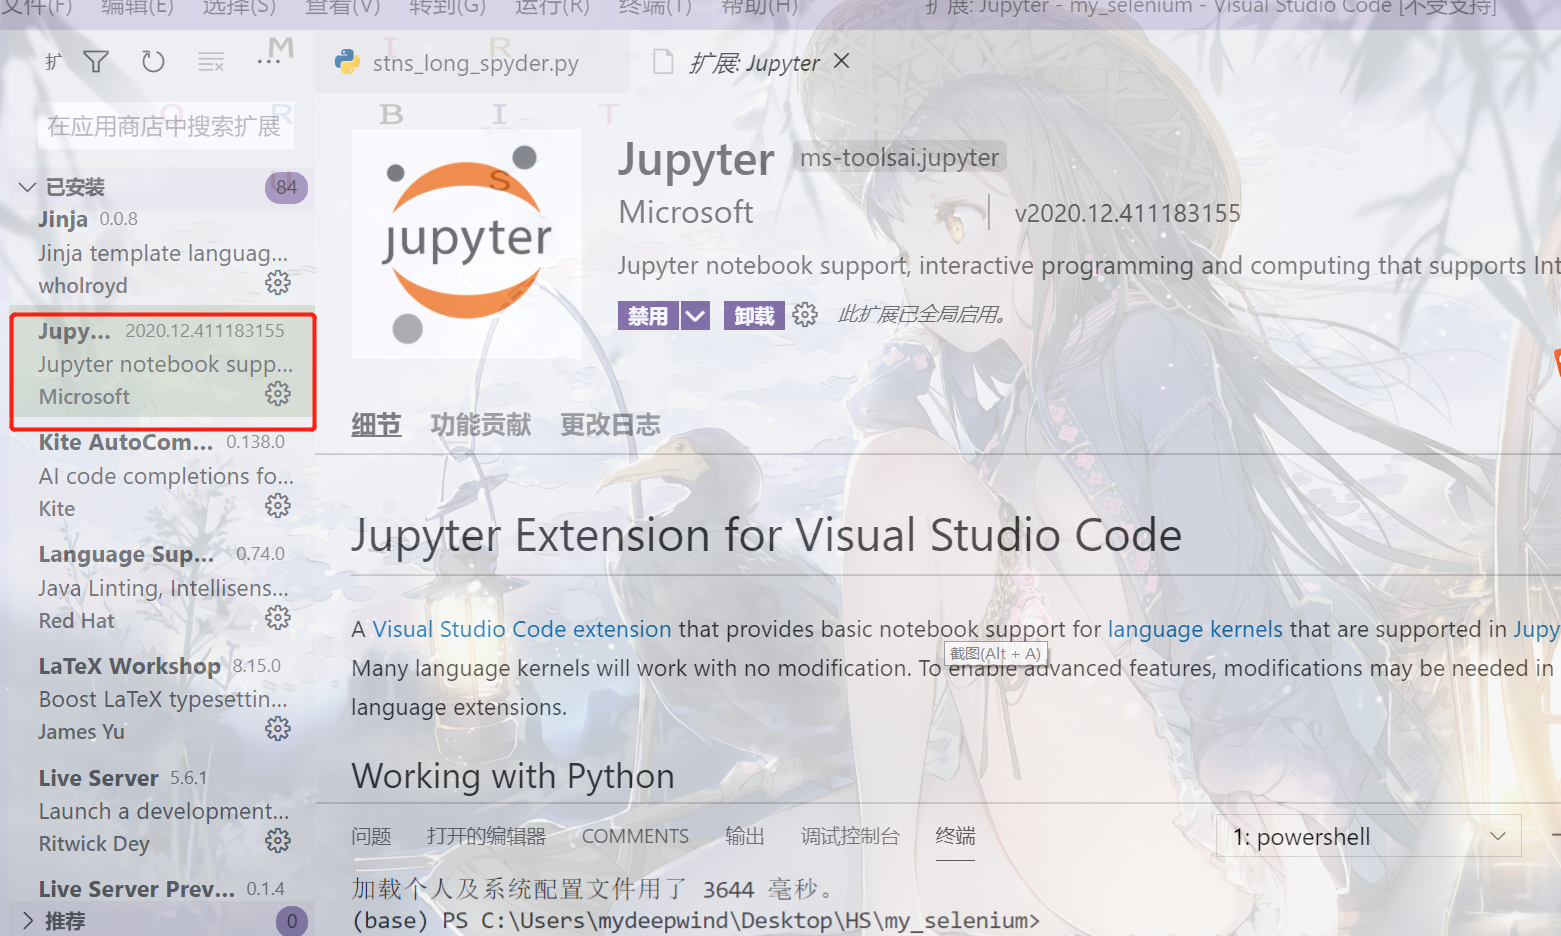1561x936 pixels.
Task: Click the ms-toolsai.jupyter identifier badge
Action: (899, 158)
